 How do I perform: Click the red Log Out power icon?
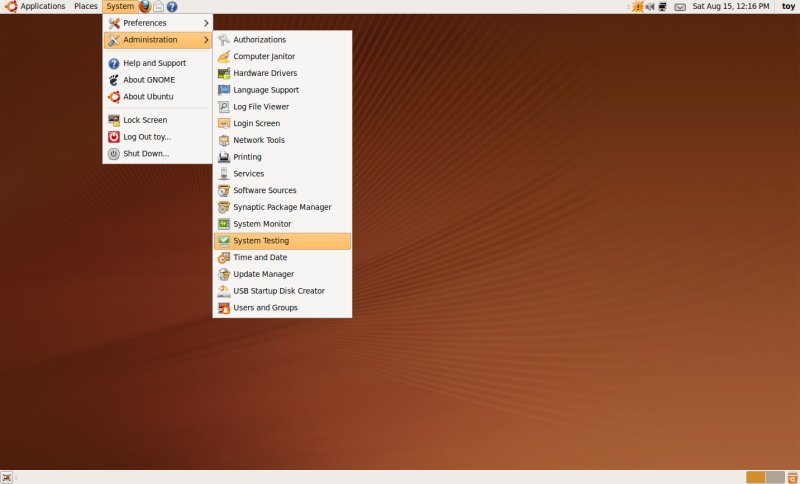(114, 137)
